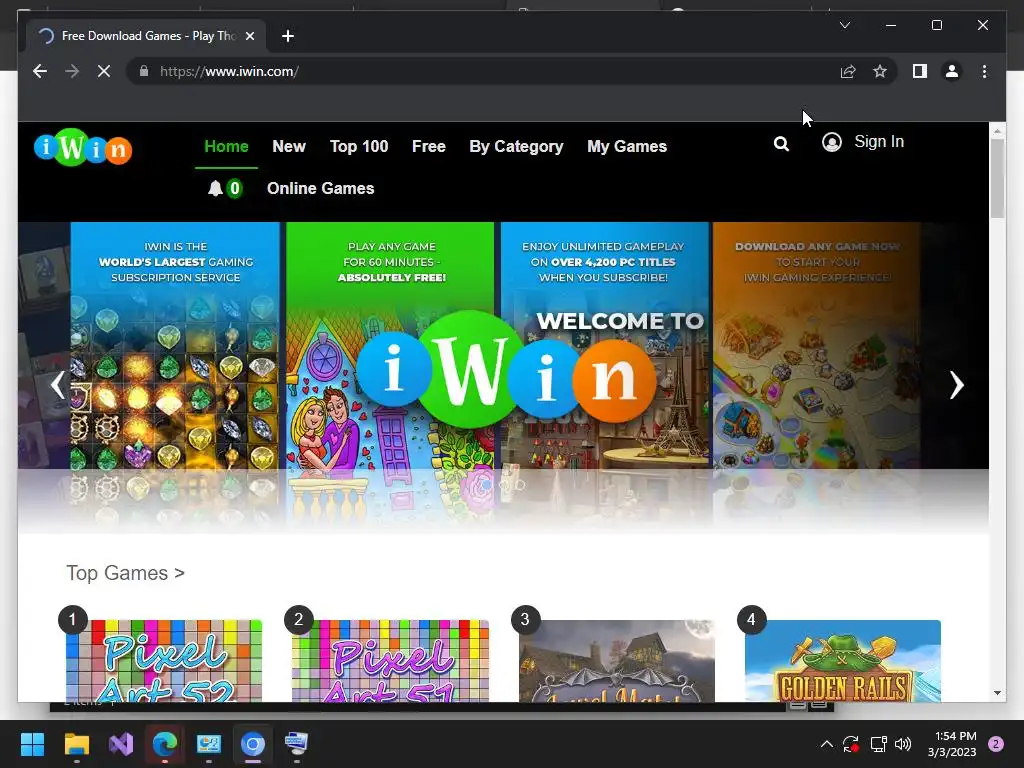
Task: Share this page using the share icon
Action: tap(848, 71)
